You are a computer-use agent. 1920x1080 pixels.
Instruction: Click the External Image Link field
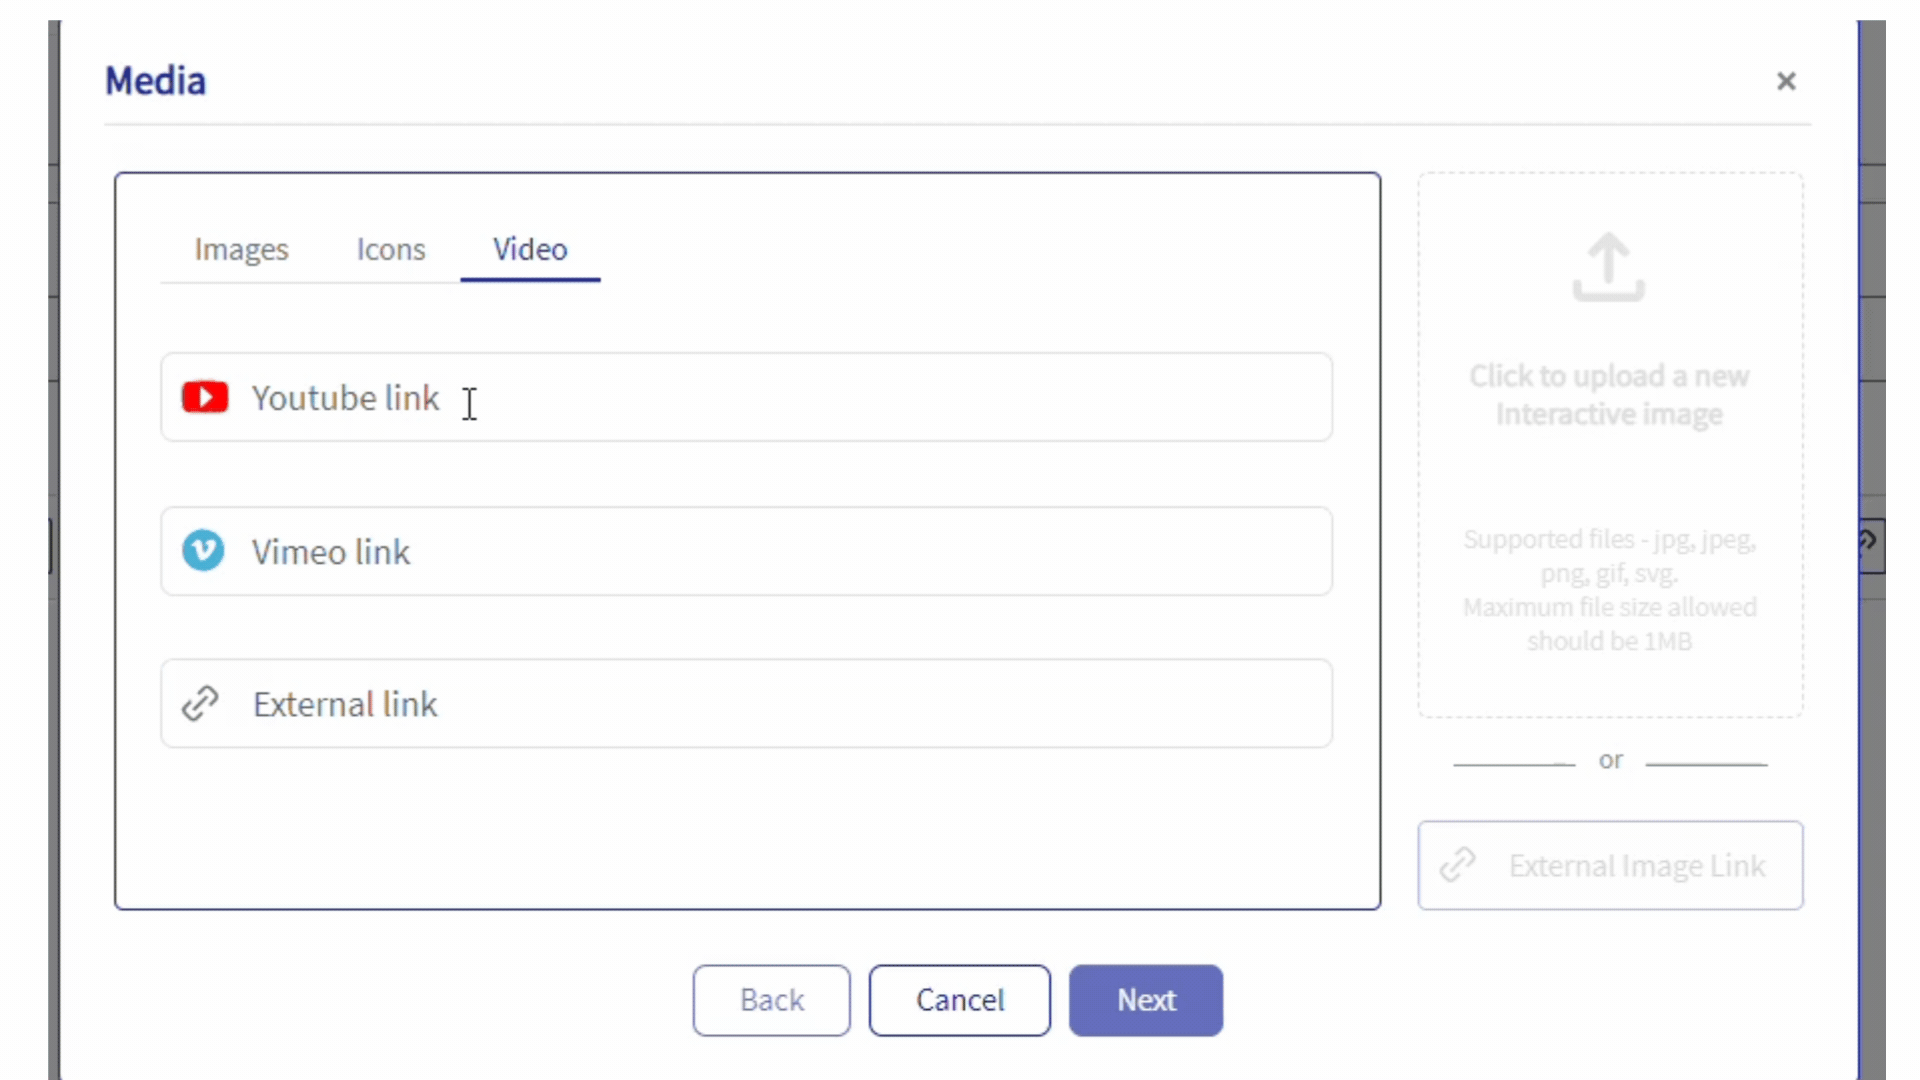coord(1636,866)
